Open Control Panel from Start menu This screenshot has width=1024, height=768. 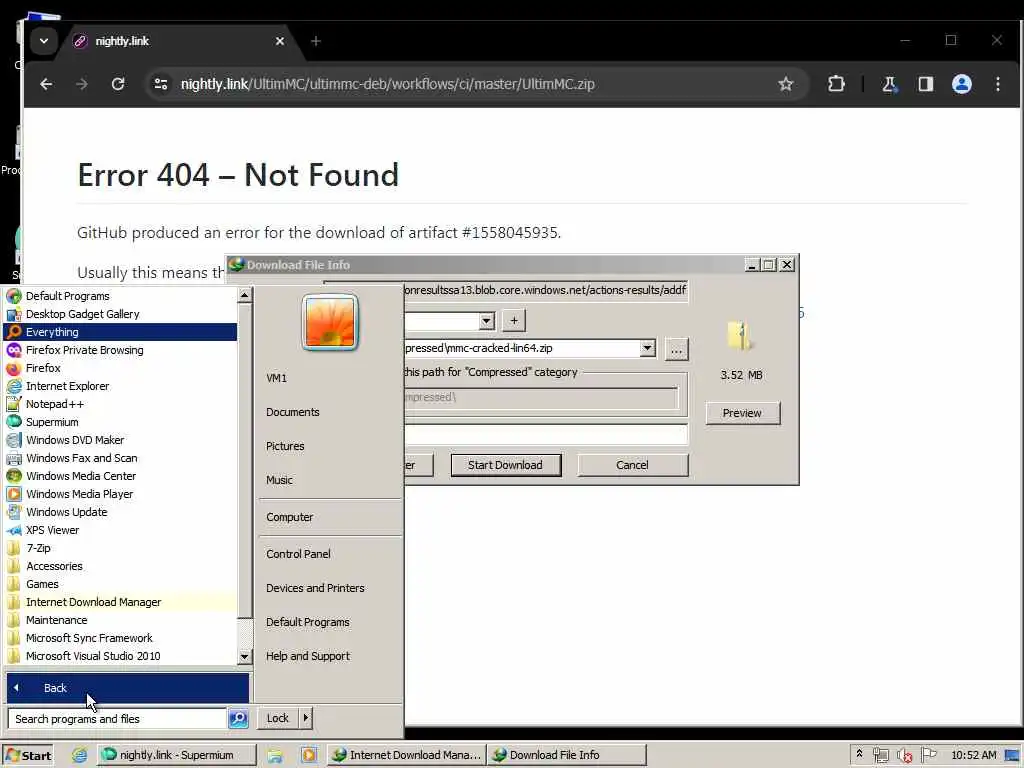298,554
